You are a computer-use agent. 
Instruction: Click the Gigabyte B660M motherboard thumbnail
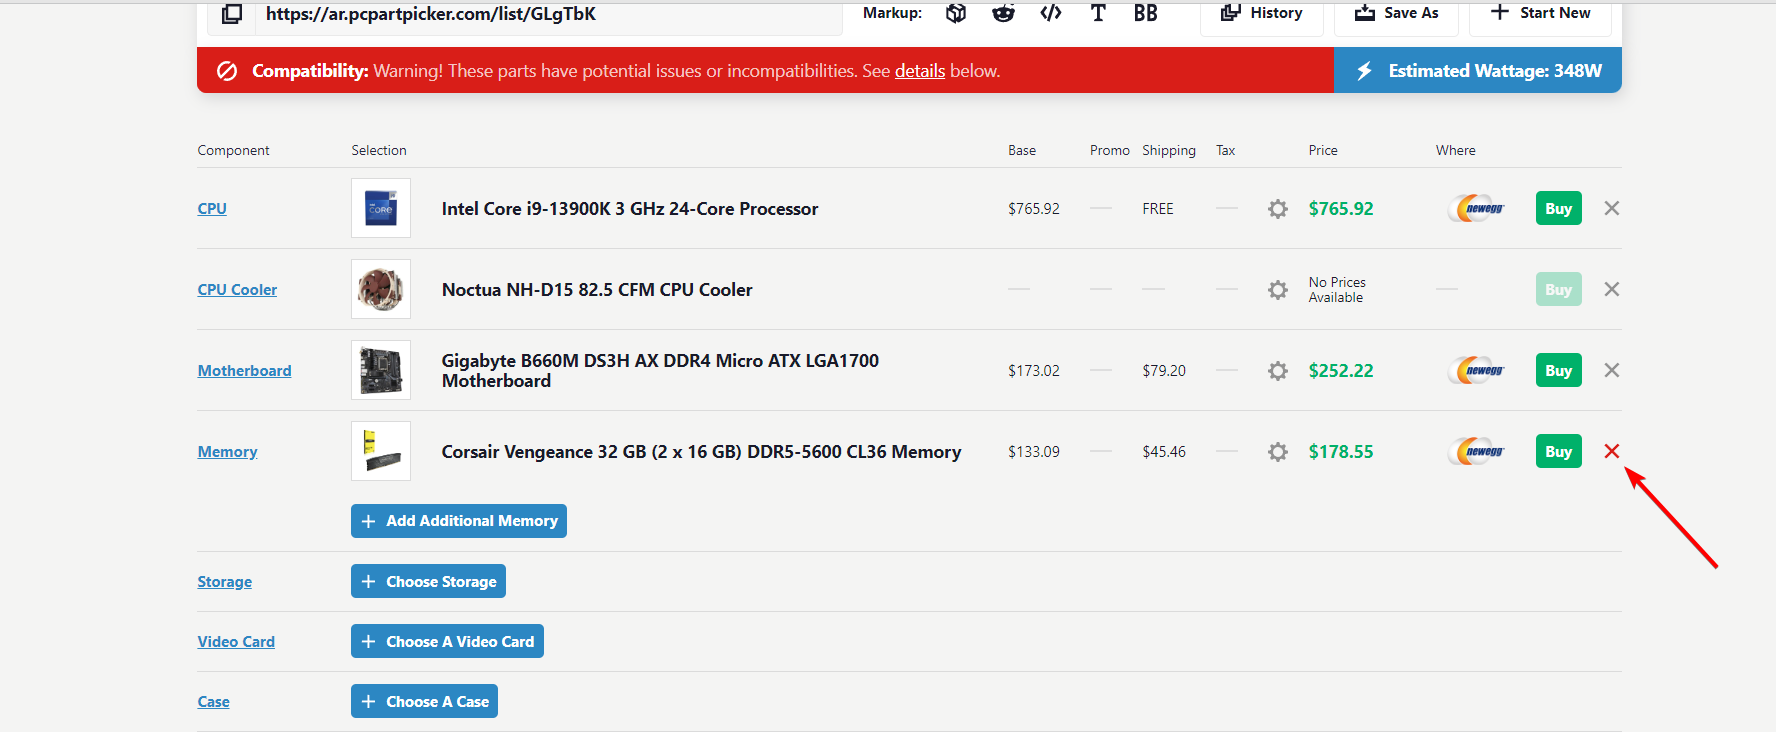point(381,370)
